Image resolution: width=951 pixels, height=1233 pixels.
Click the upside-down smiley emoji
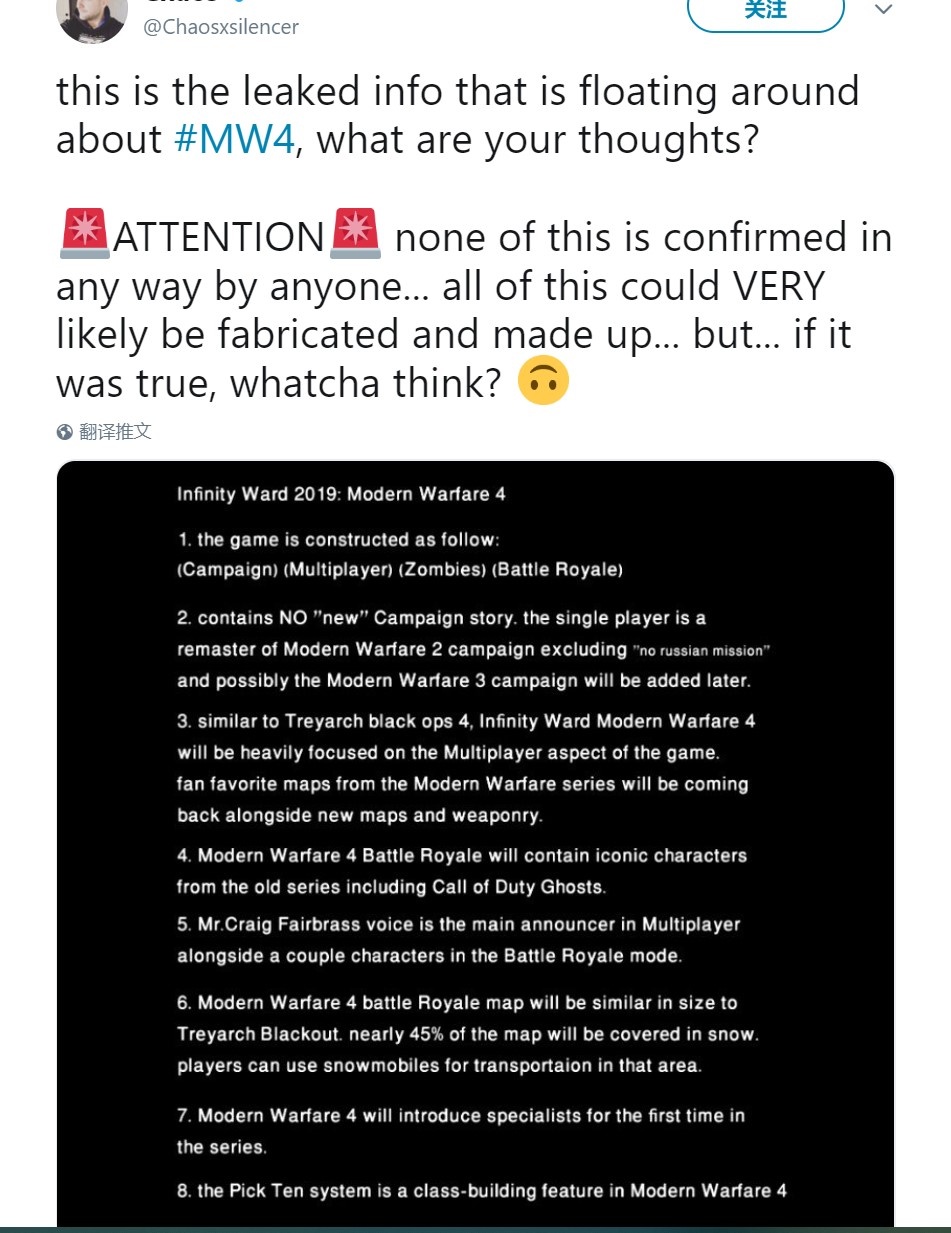(x=542, y=382)
